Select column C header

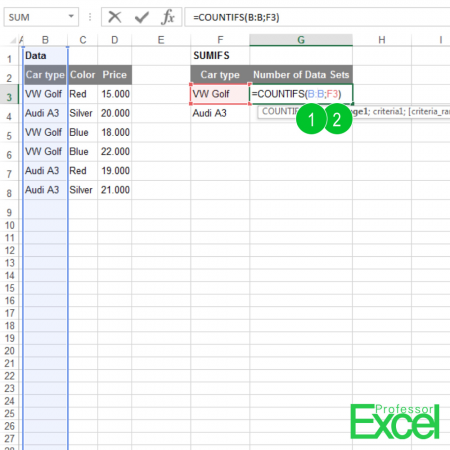pyautogui.click(x=83, y=40)
